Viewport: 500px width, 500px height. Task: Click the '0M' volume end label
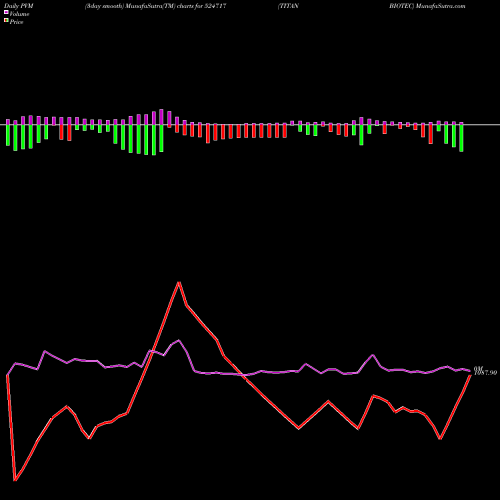pyautogui.click(x=477, y=368)
